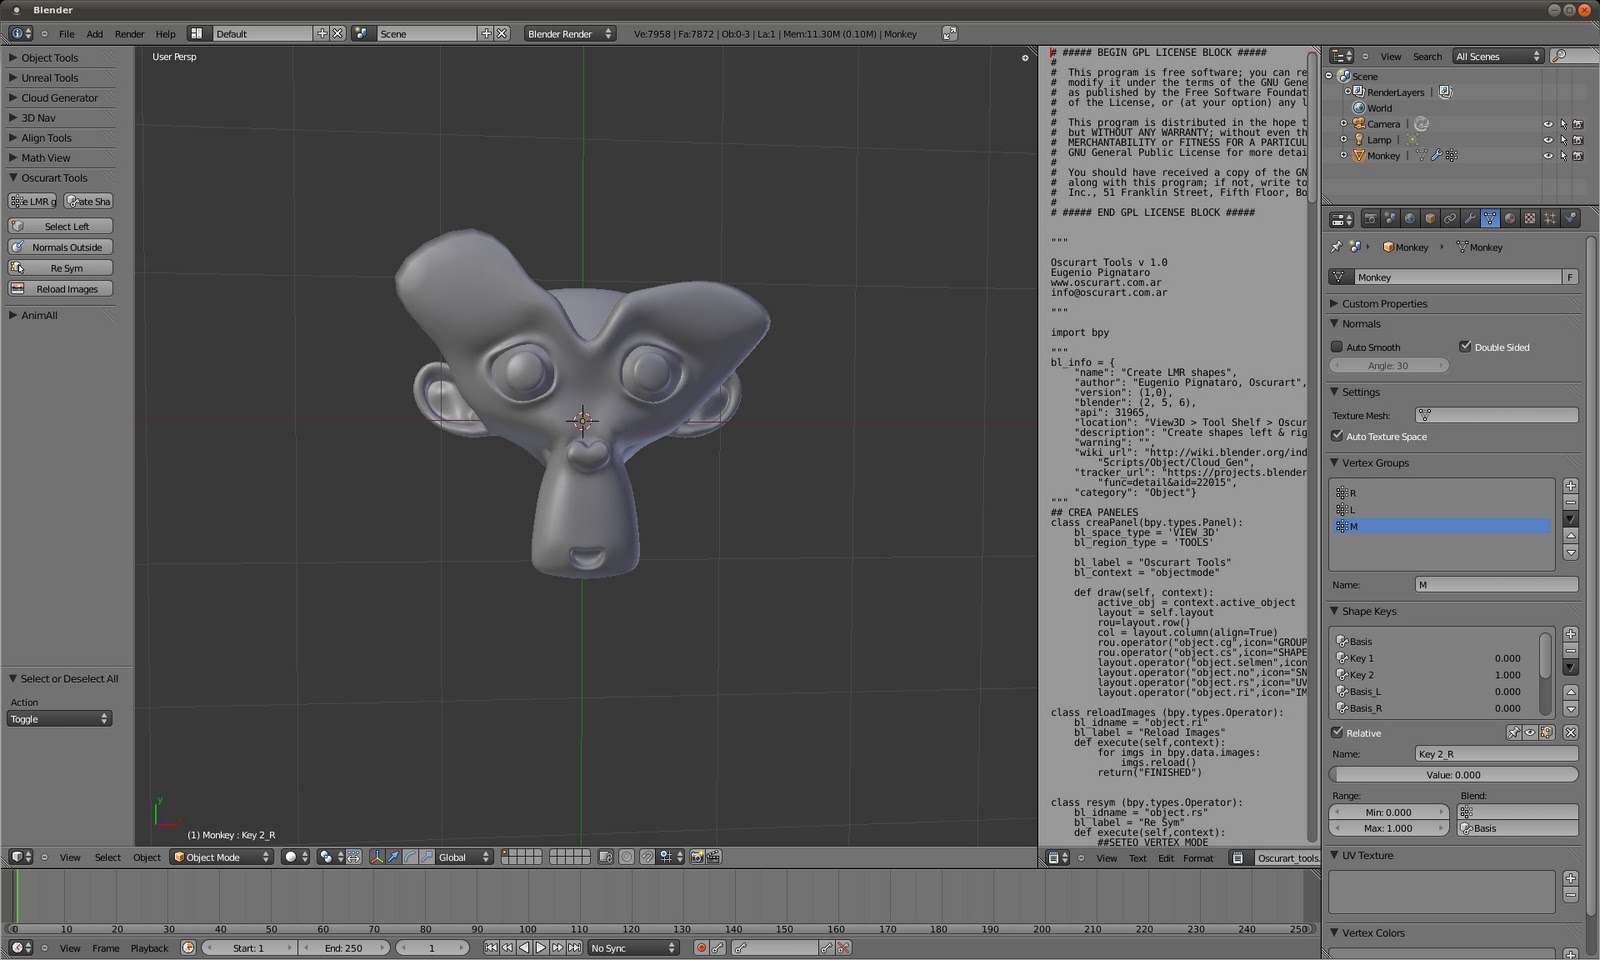1600x960 pixels.
Task: Open the Object properties tab (cube icon)
Action: tap(1430, 219)
